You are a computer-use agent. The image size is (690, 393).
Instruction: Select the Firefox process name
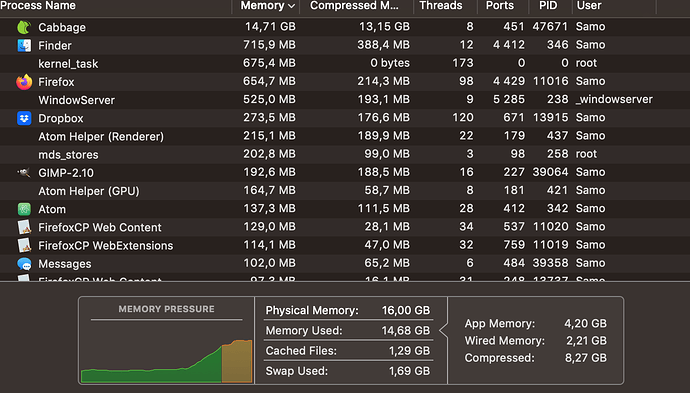[56, 82]
